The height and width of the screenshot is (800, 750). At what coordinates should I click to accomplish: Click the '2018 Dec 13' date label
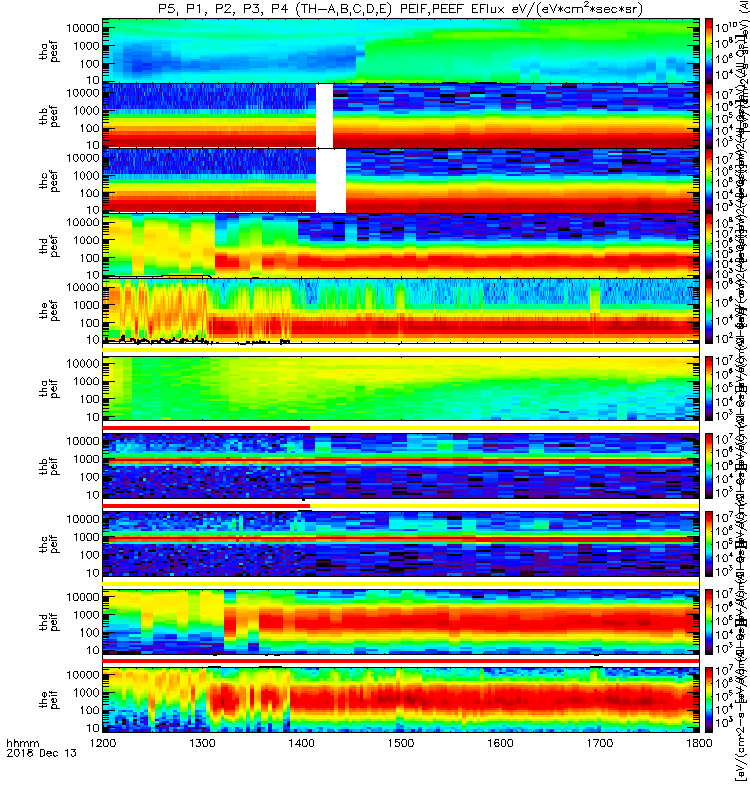coord(41,753)
